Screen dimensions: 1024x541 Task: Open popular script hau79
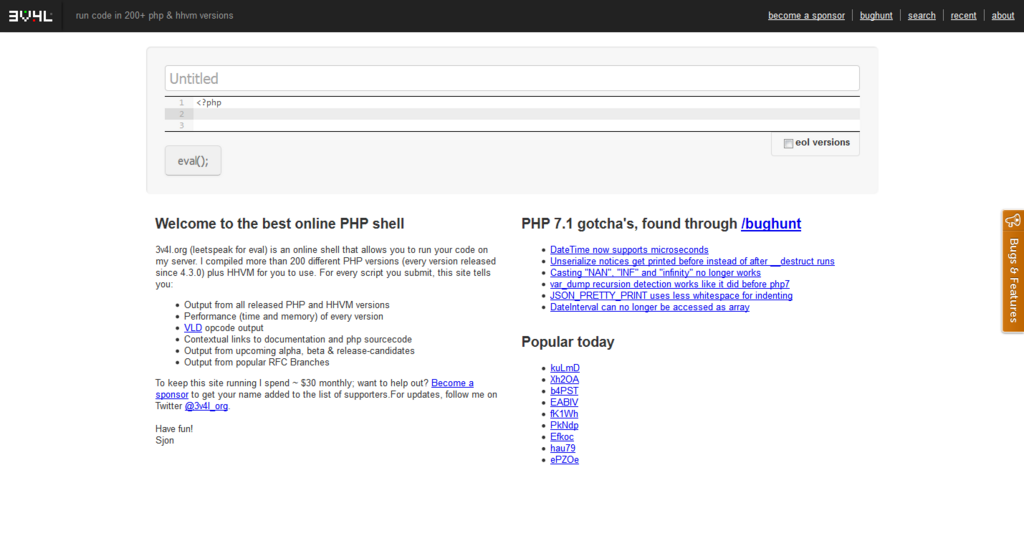[562, 448]
